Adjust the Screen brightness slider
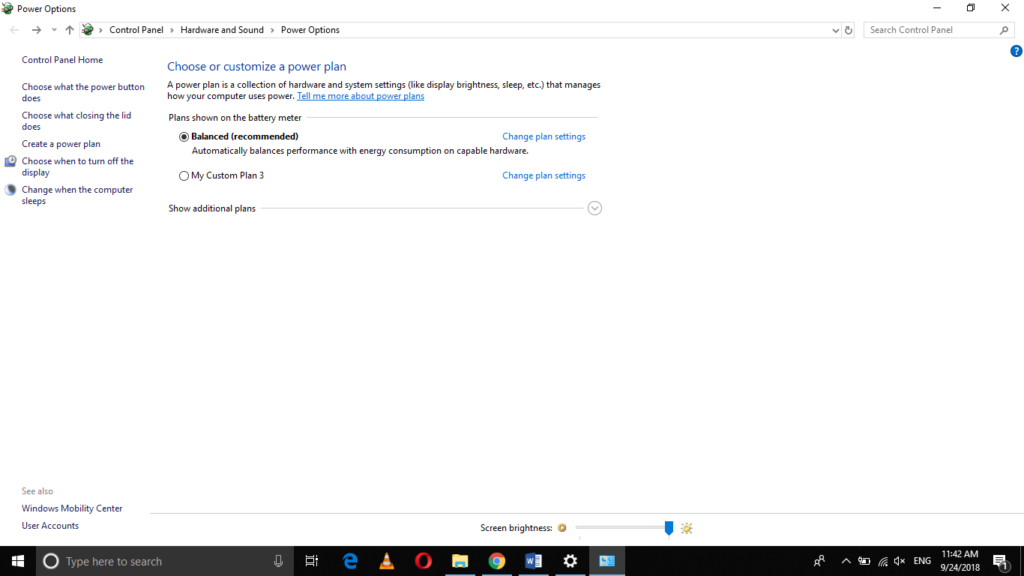The height and width of the screenshot is (576, 1024). [x=668, y=527]
